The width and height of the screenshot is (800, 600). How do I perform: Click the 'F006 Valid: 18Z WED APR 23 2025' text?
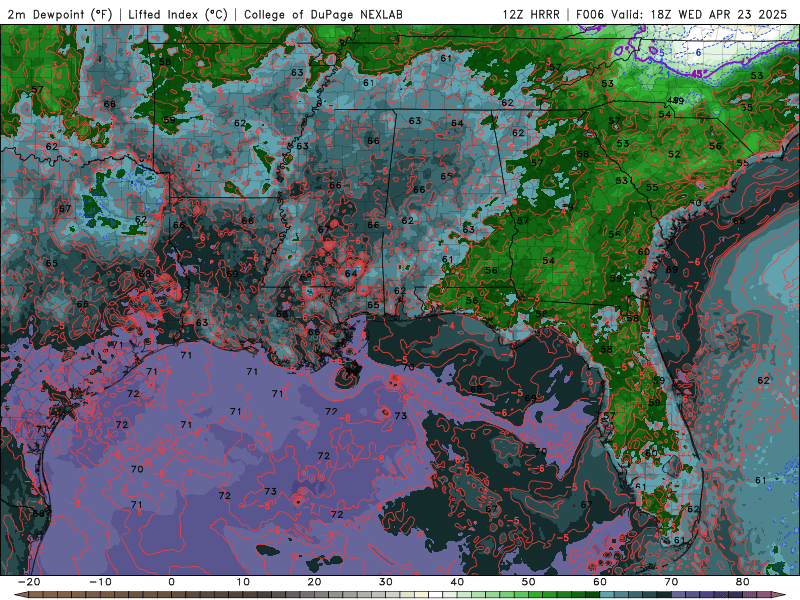[682, 14]
